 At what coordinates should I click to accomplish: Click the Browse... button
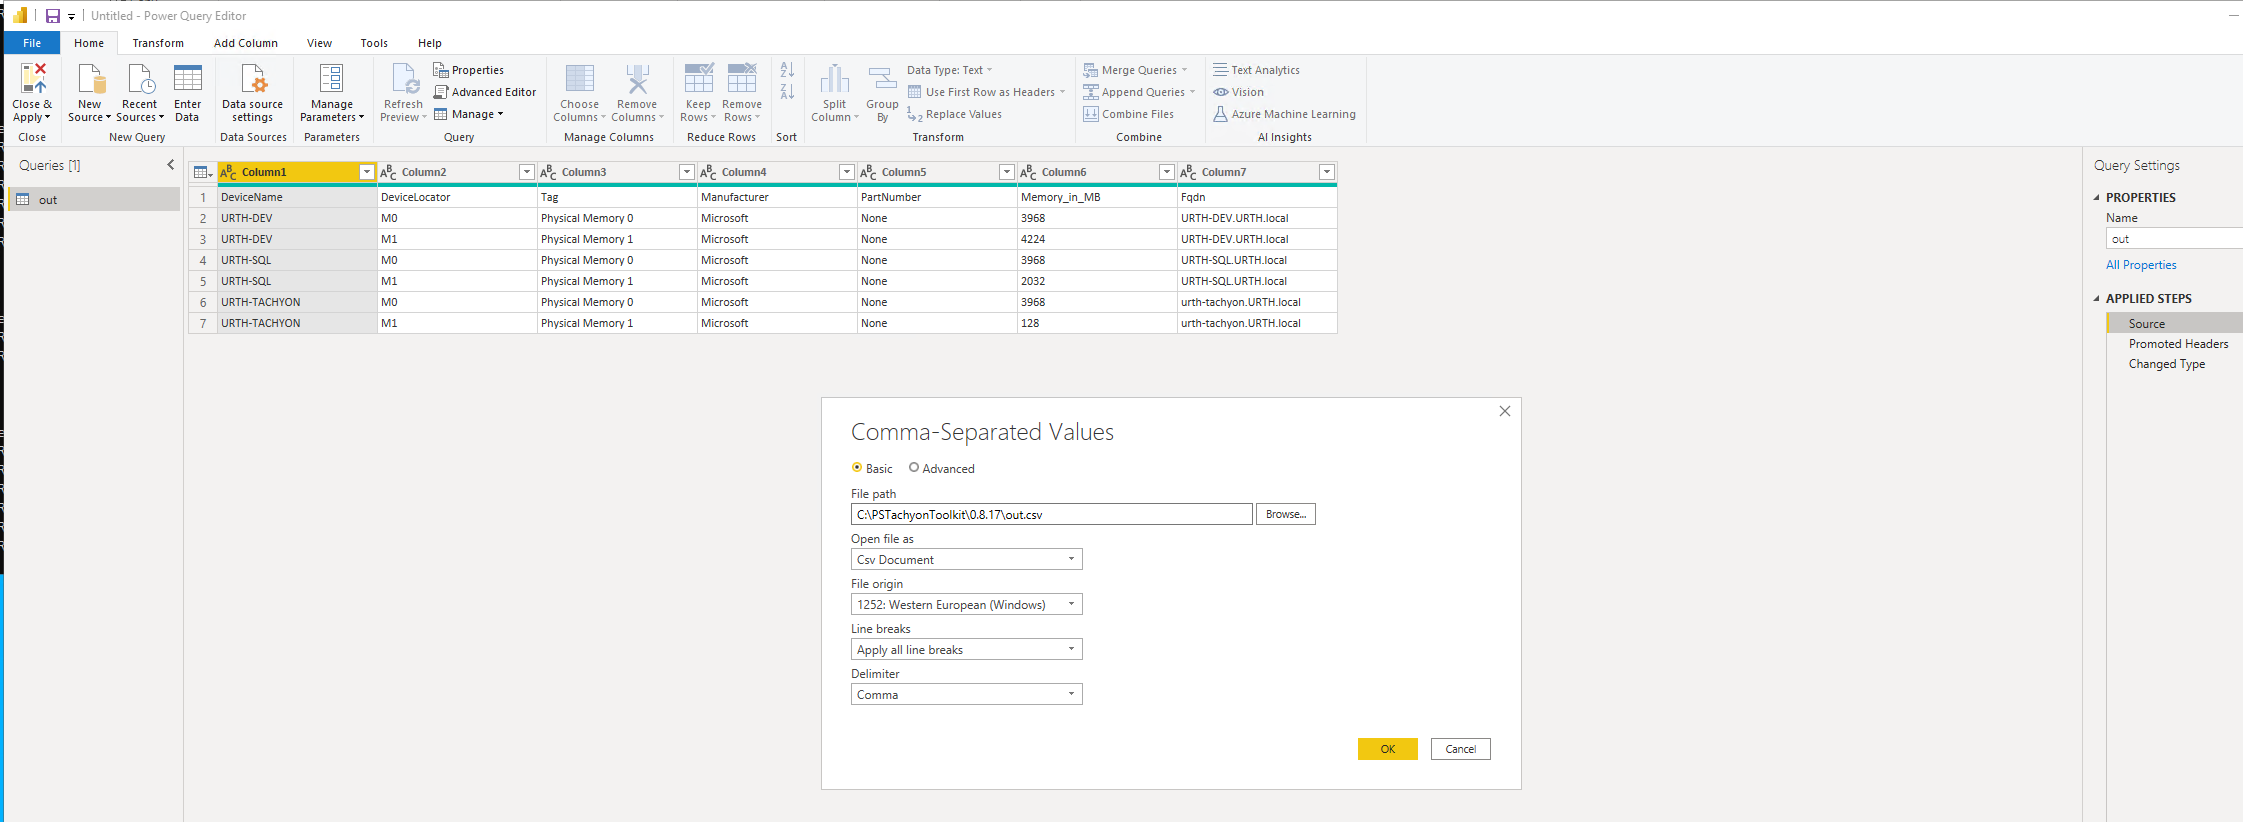tap(1285, 514)
